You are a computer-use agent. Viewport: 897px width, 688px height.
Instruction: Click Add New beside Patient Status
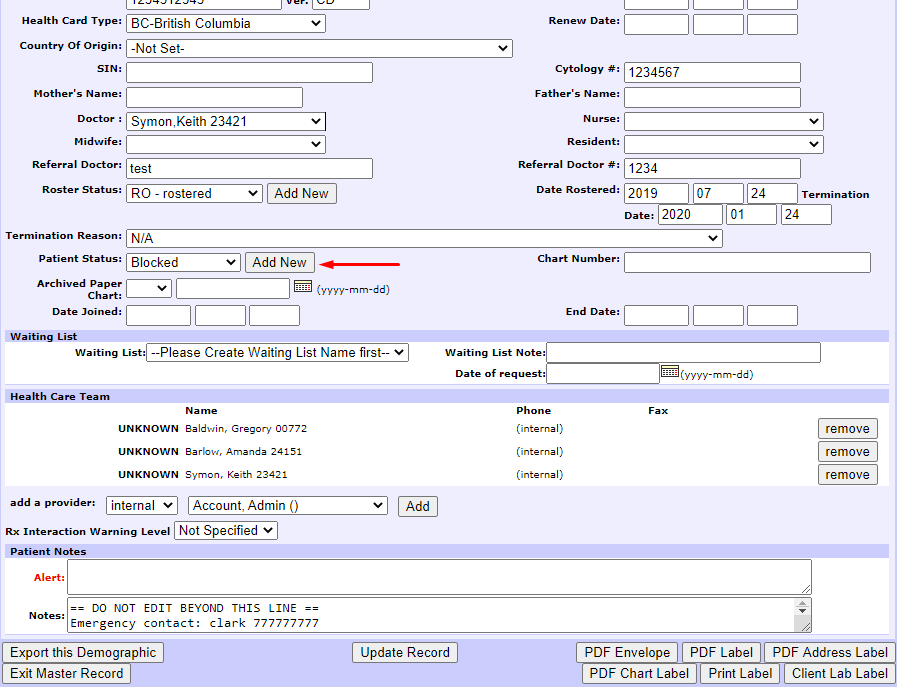click(279, 262)
